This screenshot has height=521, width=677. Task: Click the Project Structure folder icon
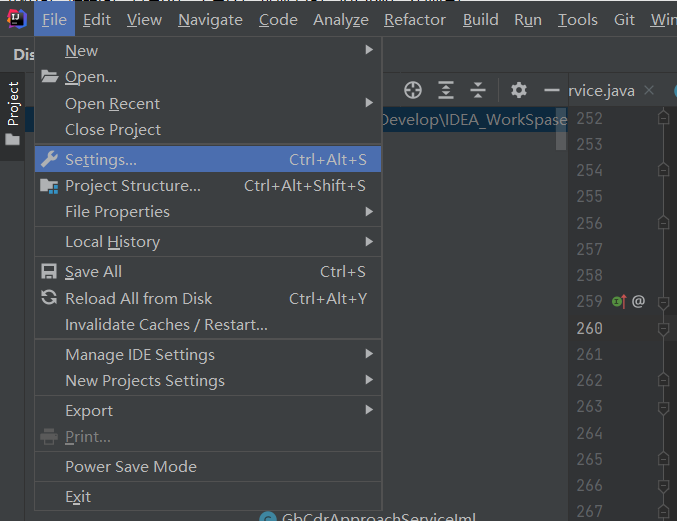(x=49, y=186)
